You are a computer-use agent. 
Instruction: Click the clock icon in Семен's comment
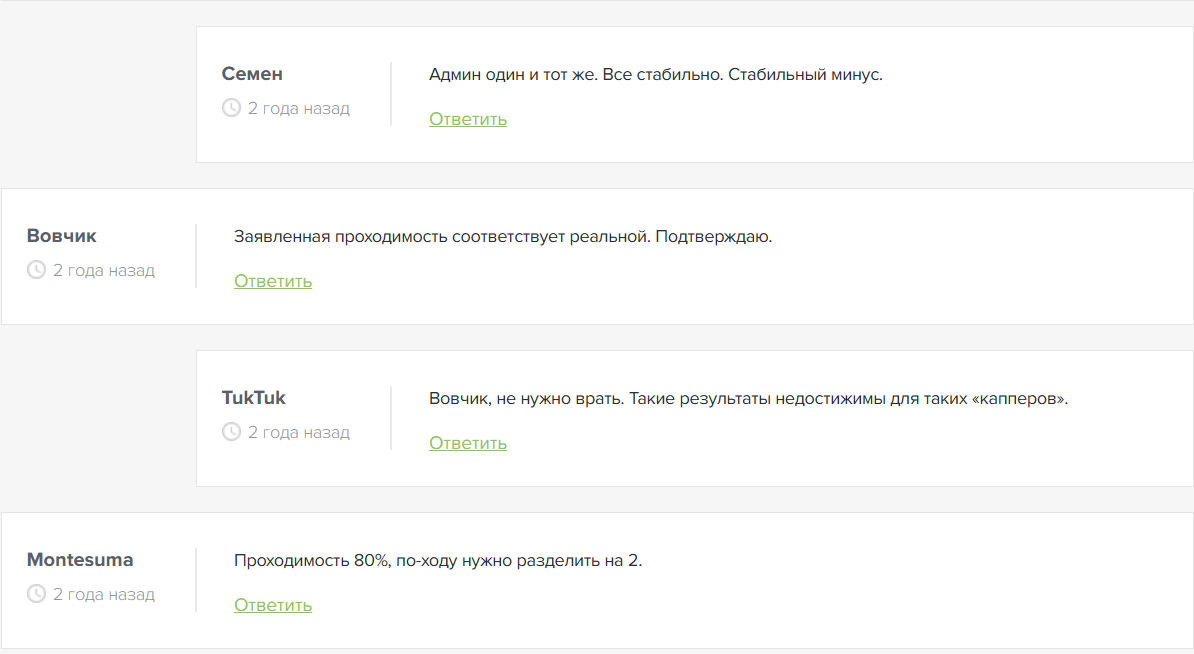coord(231,108)
